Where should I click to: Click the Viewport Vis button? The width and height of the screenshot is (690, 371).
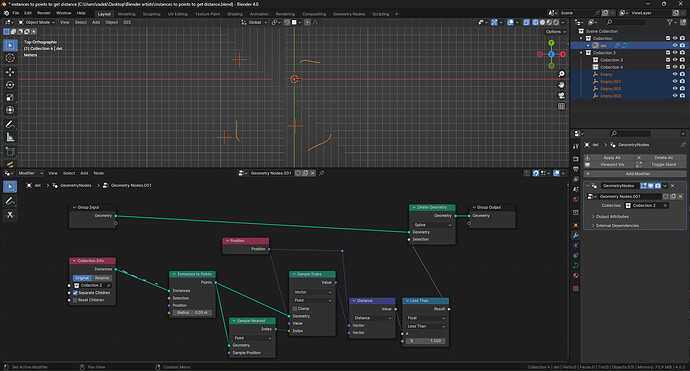(x=609, y=165)
